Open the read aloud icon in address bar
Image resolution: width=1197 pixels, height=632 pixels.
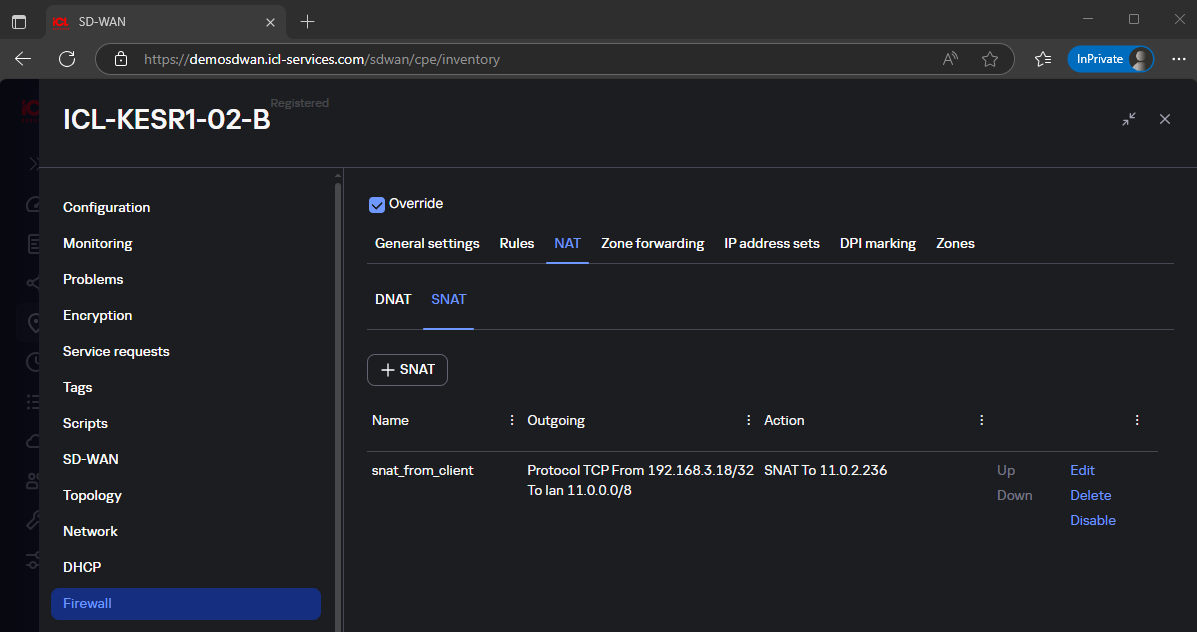[x=950, y=59]
